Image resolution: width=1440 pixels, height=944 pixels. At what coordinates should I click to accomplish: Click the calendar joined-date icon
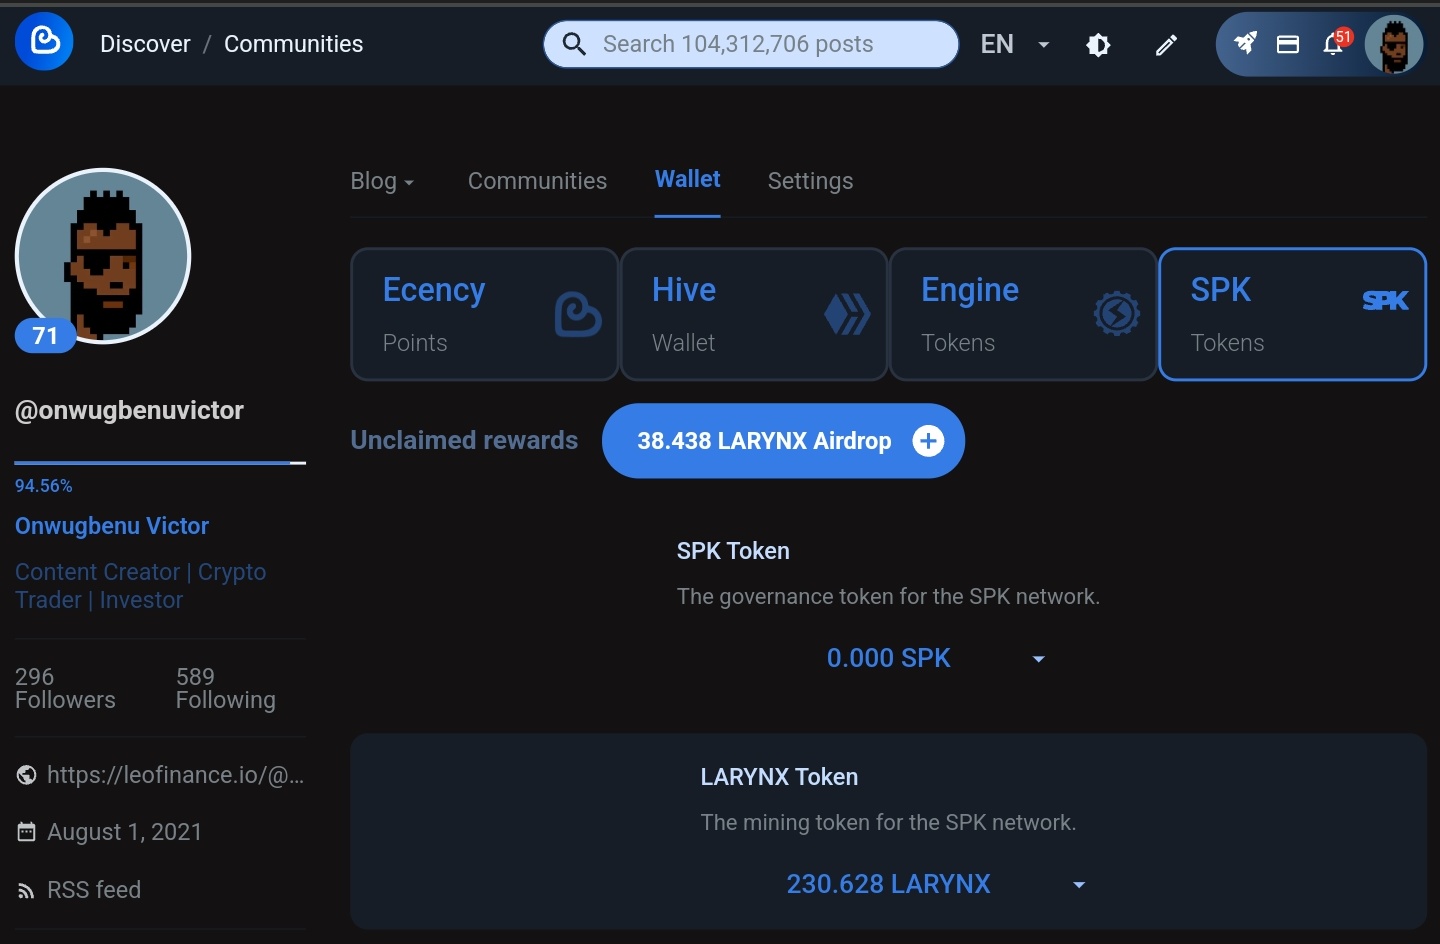tap(27, 832)
